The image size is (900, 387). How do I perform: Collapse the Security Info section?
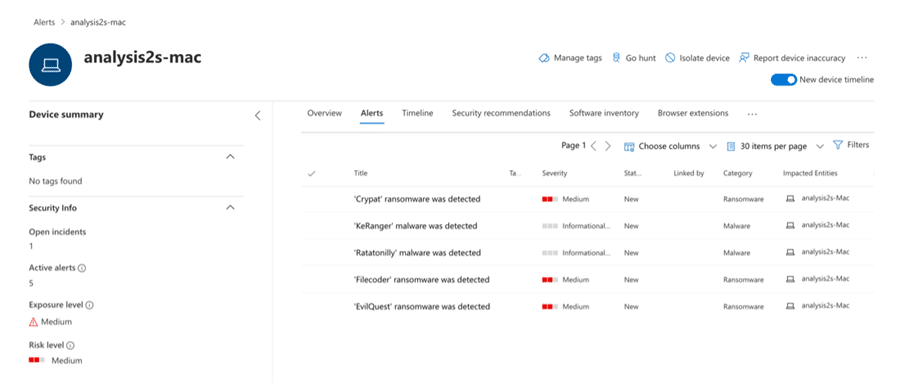231,207
